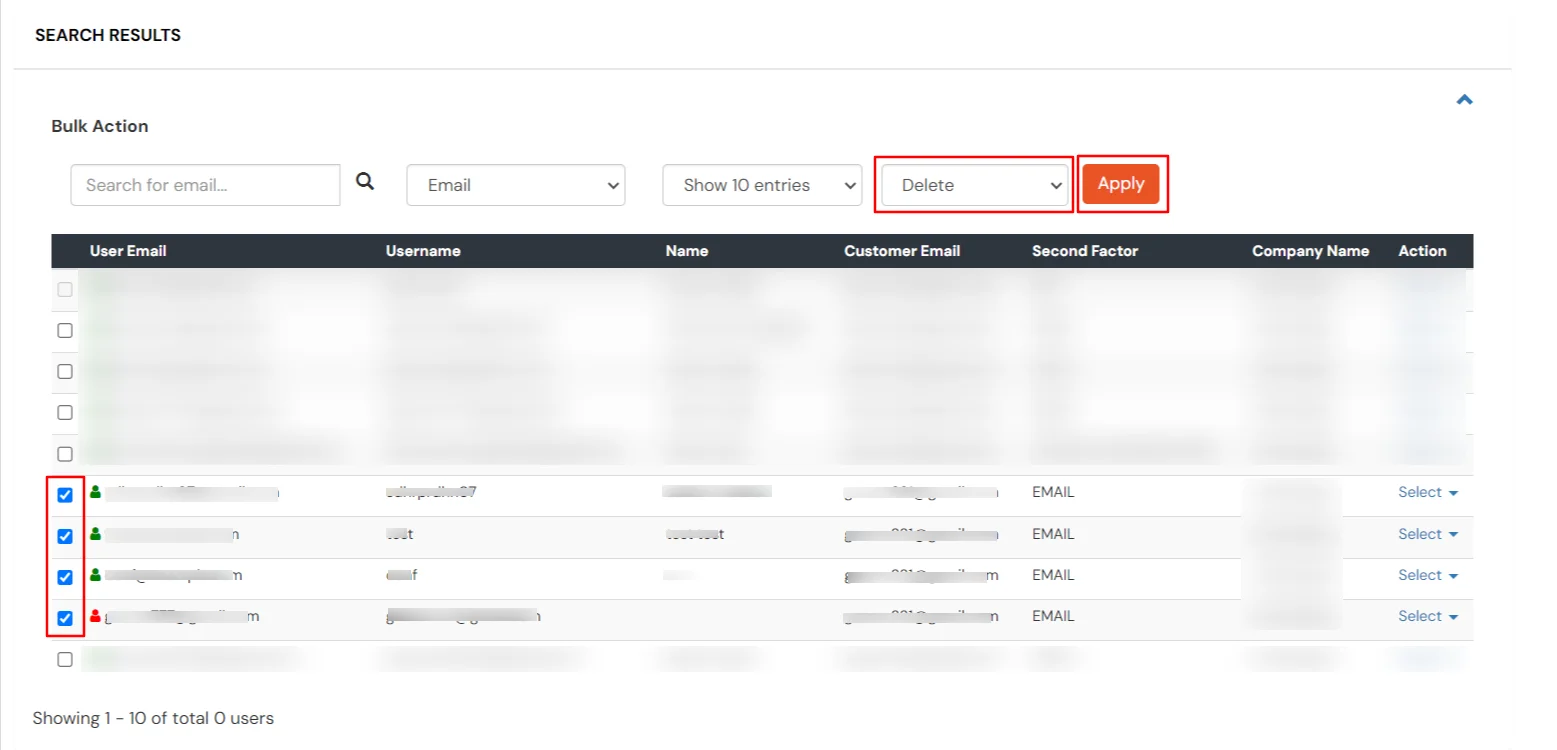1557x750 pixels.
Task: Open the Show 10 entries dropdown
Action: (x=761, y=184)
